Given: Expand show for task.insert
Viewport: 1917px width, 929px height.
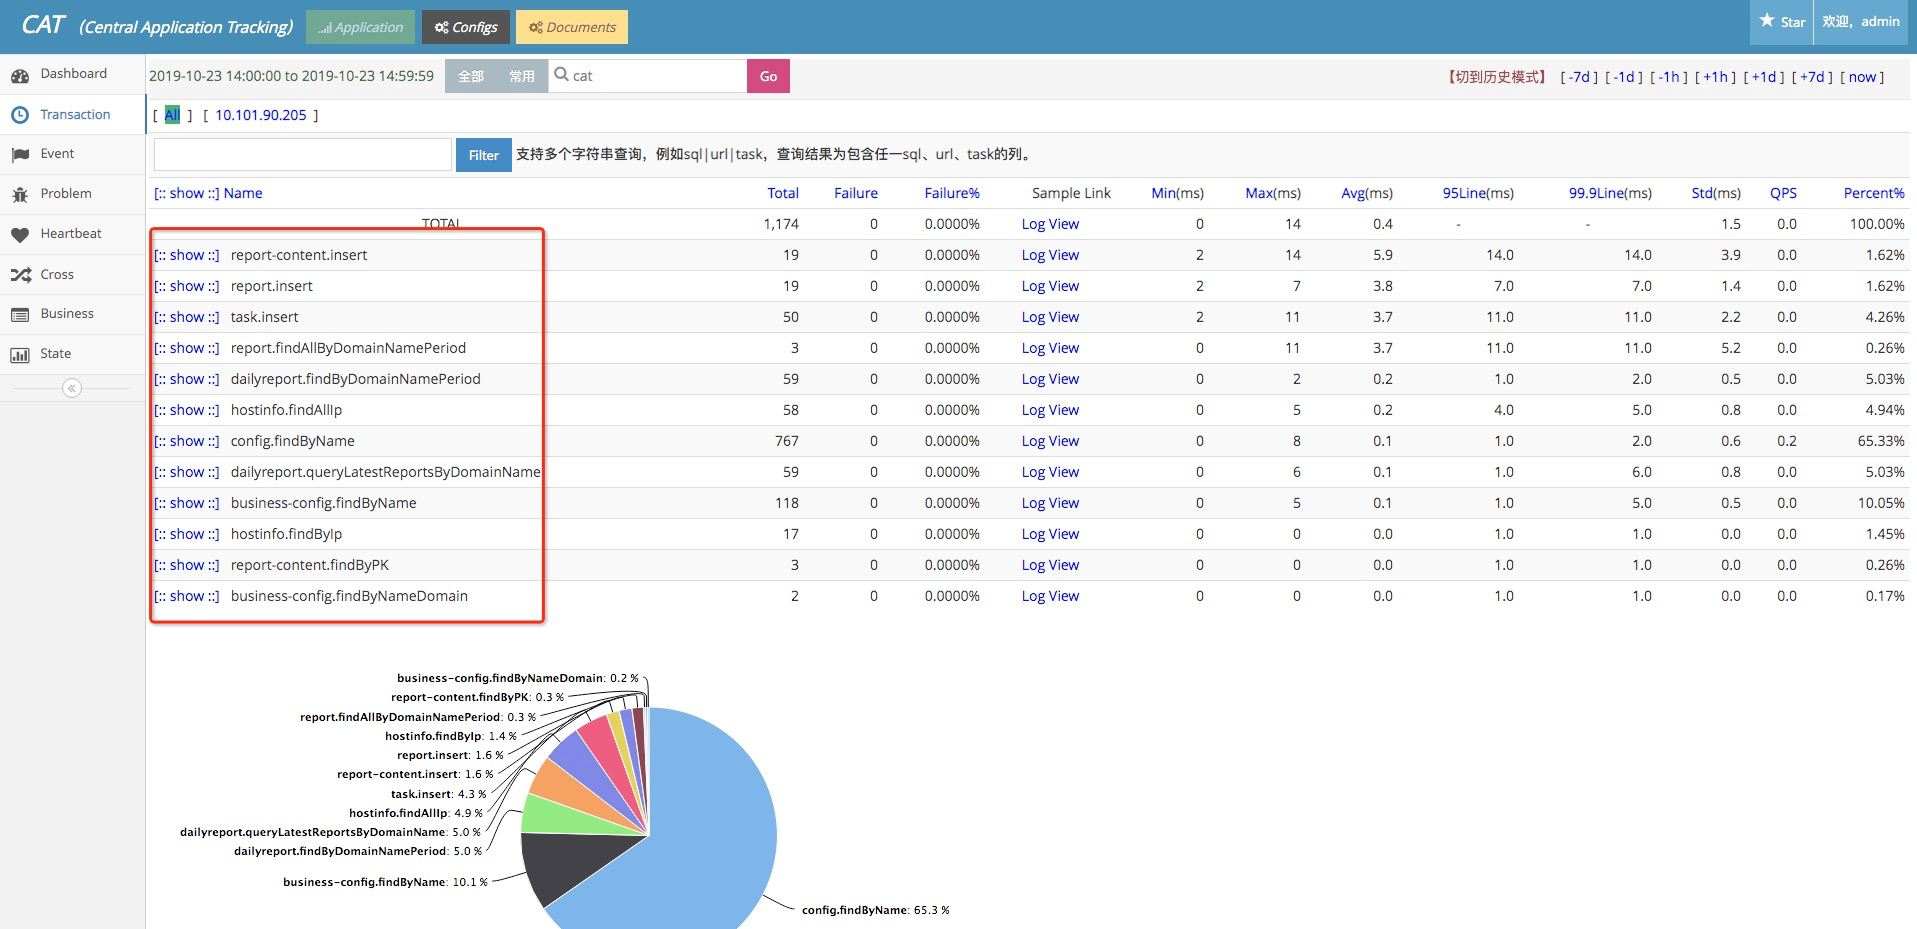Looking at the screenshot, I should tap(187, 317).
